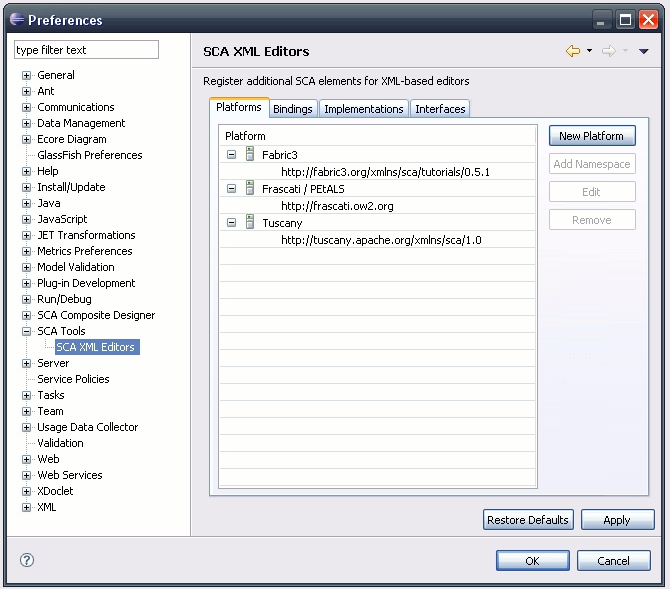Apply the preference changes
This screenshot has width=670, height=589.
[x=617, y=520]
